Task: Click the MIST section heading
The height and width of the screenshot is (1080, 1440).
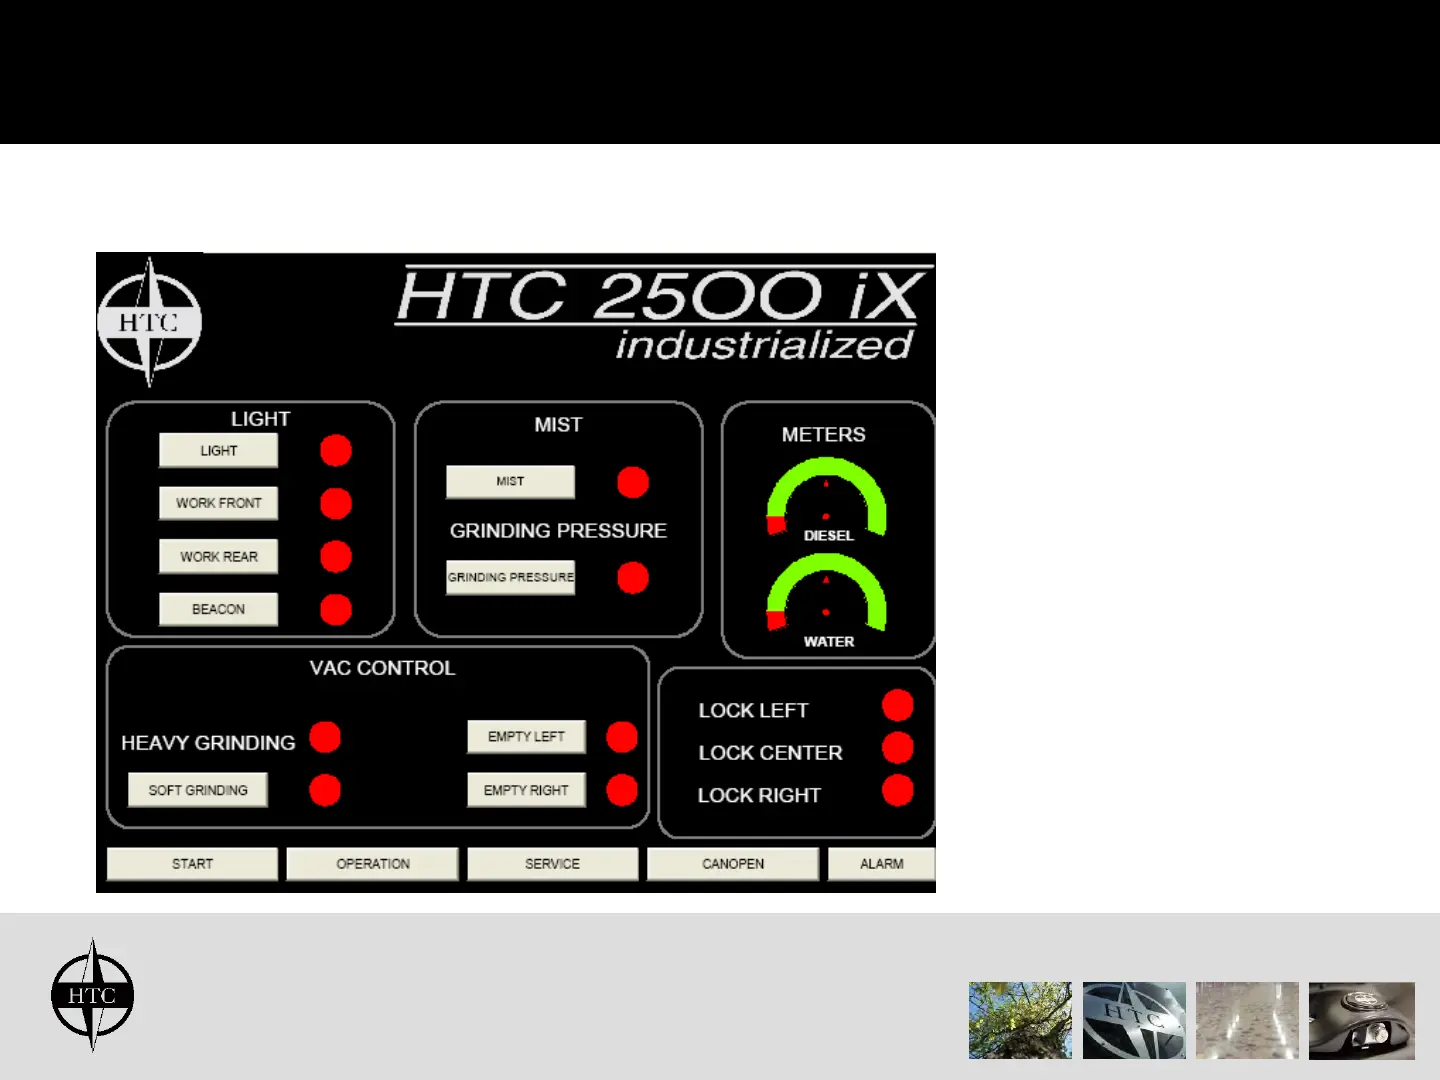Action: pos(558,424)
